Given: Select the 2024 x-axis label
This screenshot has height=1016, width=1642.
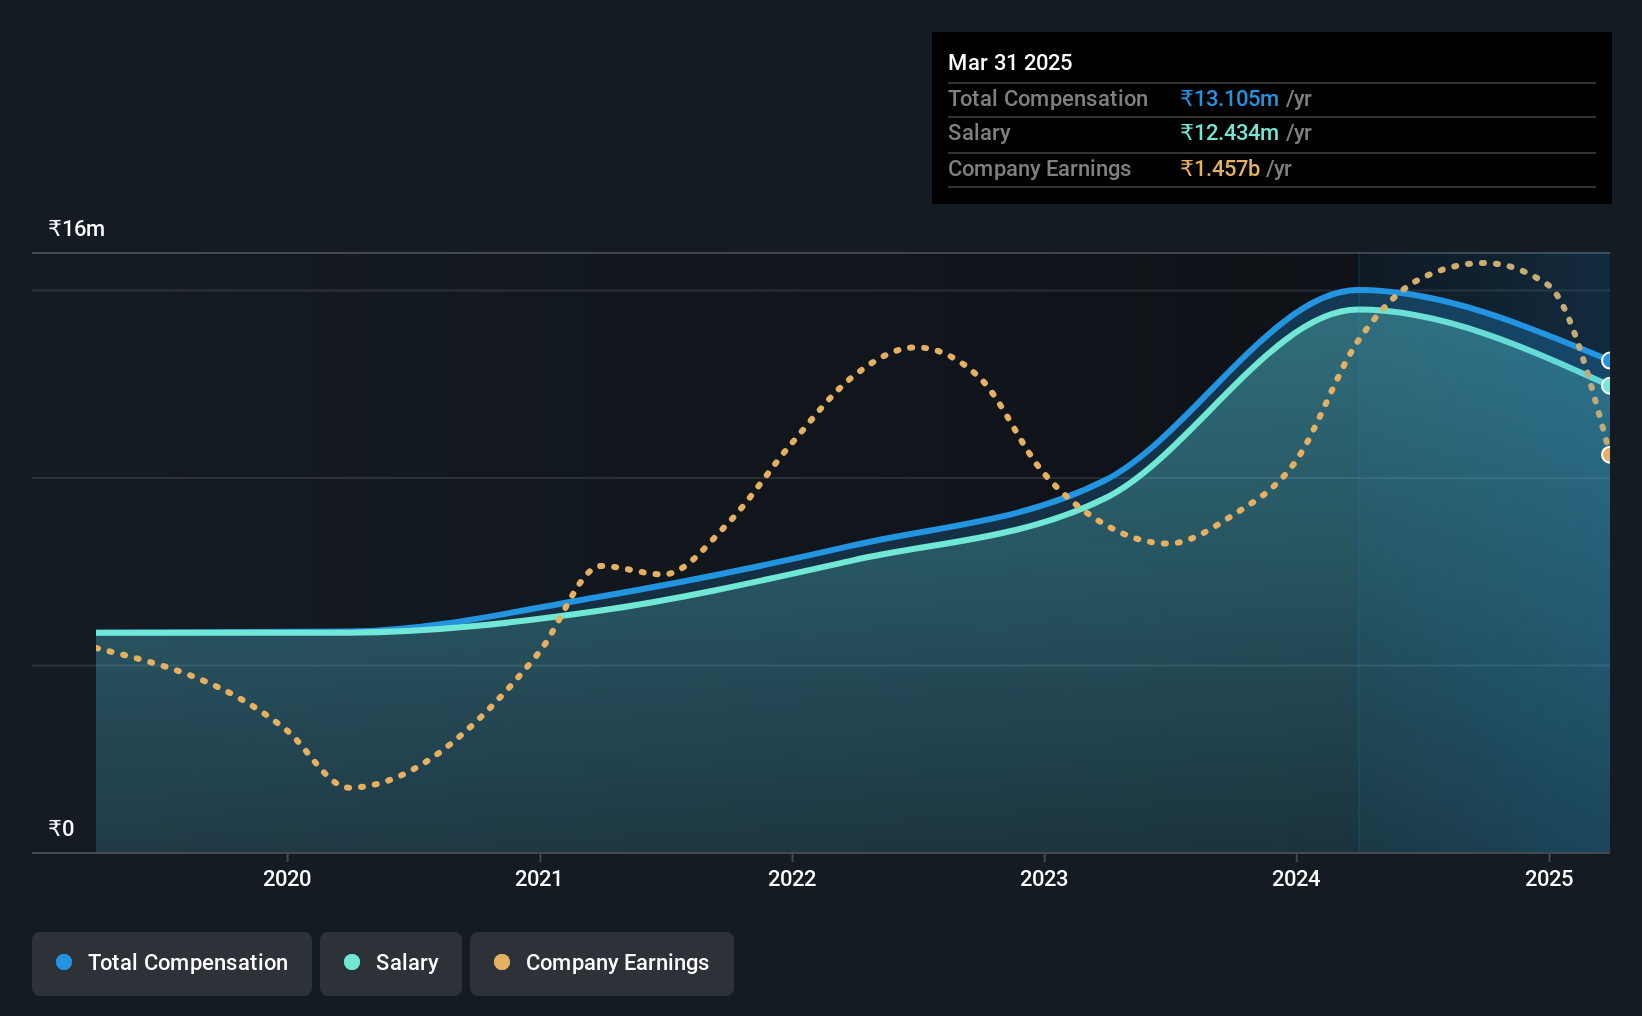Looking at the screenshot, I should (x=1296, y=878).
